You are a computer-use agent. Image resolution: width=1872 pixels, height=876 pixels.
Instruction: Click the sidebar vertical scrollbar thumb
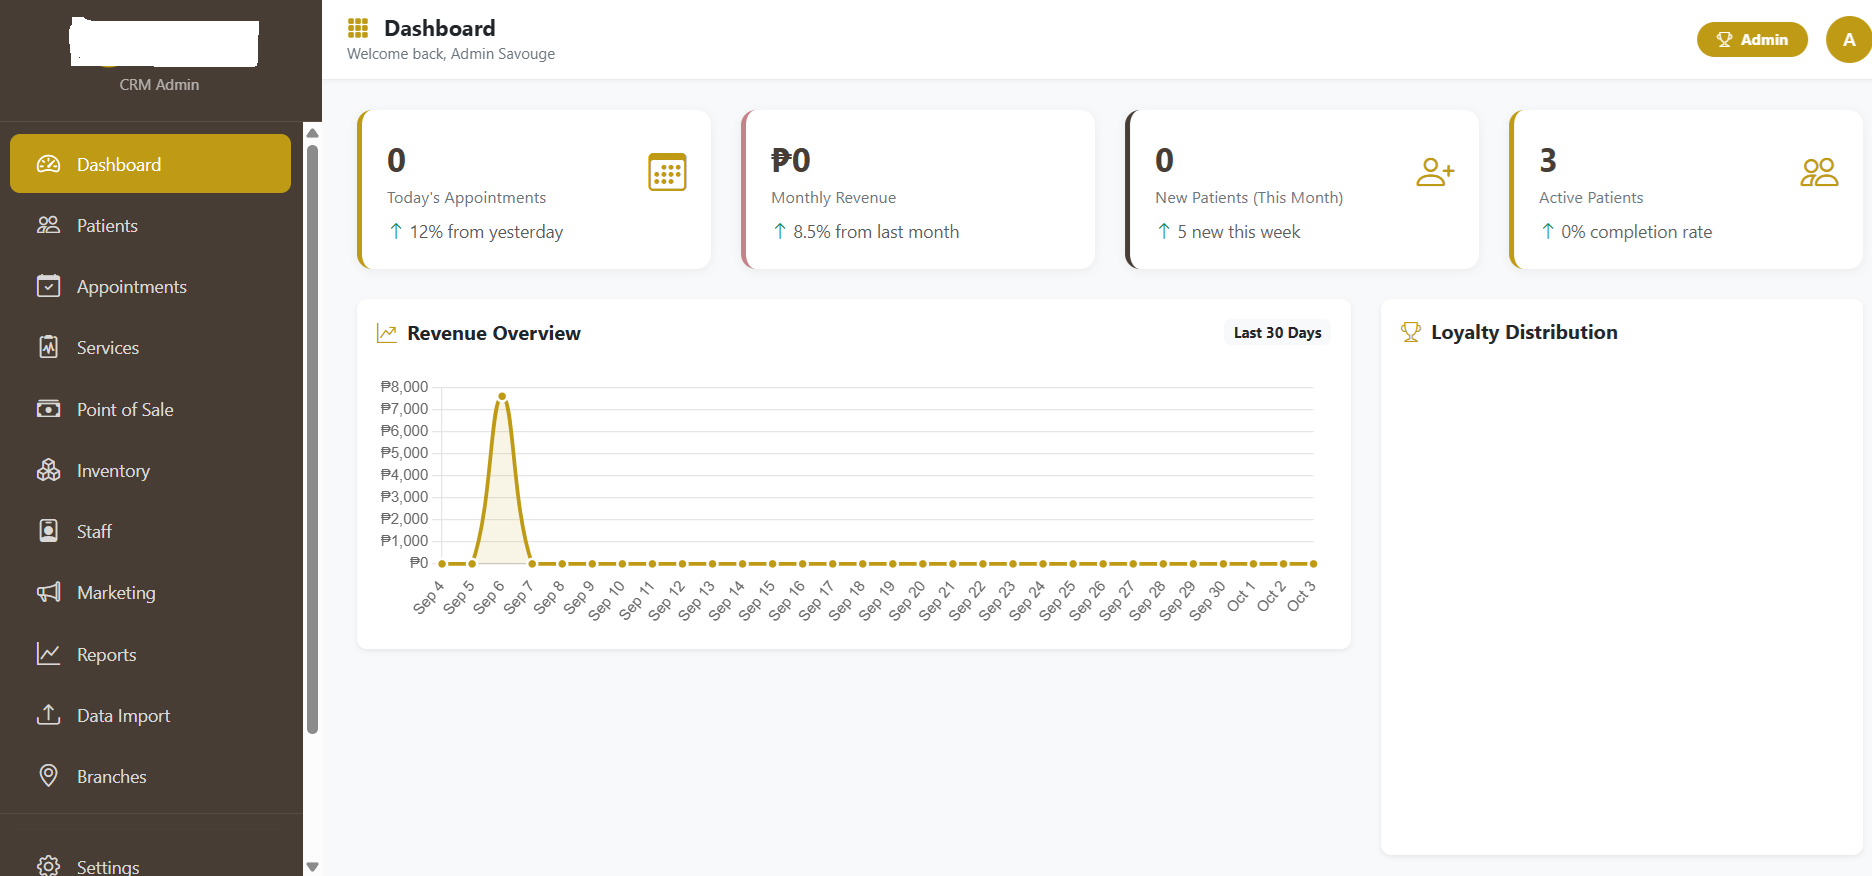(x=312, y=440)
